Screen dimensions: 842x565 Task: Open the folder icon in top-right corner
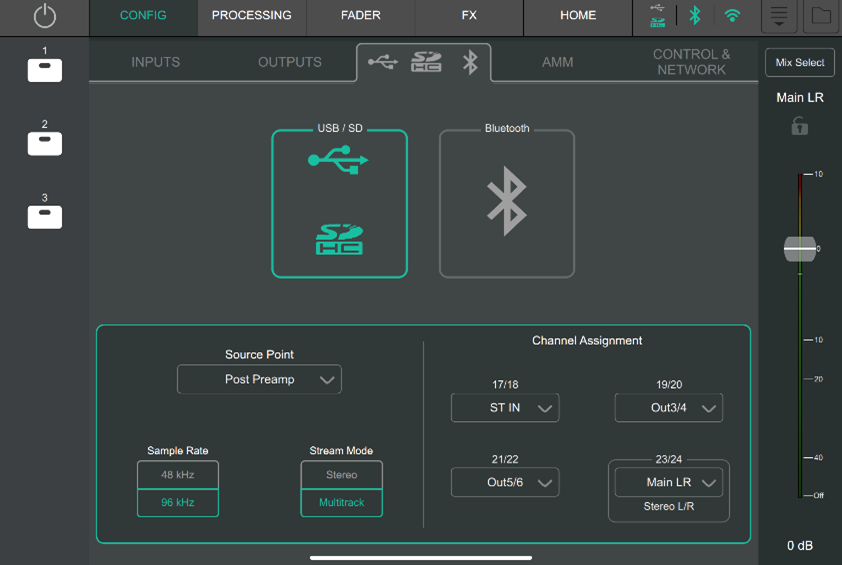[x=821, y=16]
